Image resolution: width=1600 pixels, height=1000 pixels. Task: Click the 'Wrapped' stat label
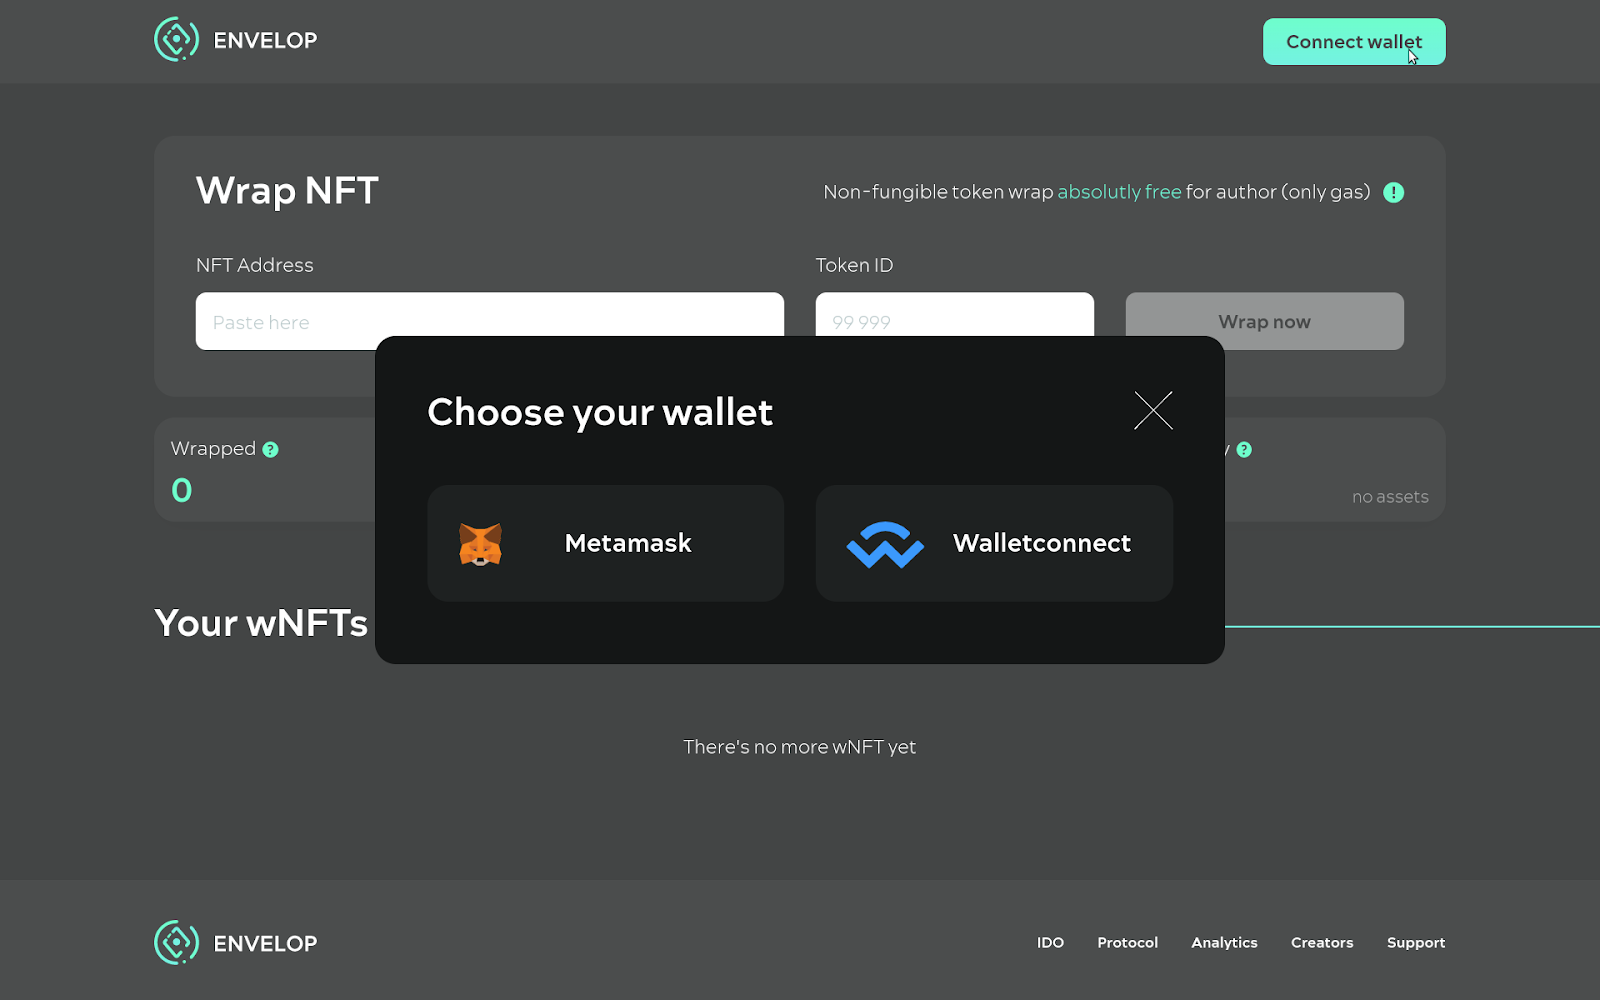click(x=213, y=449)
